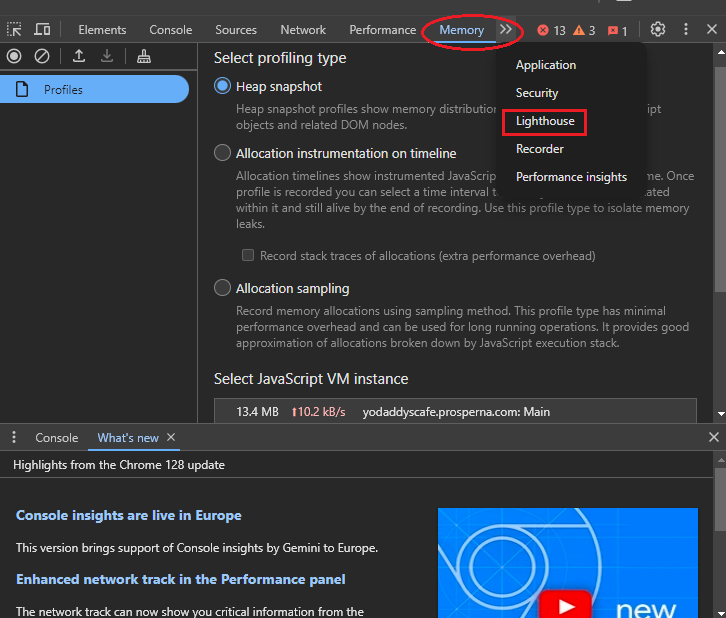The width and height of the screenshot is (726, 618).
Task: Choose Security from overflow menu
Action: (537, 93)
